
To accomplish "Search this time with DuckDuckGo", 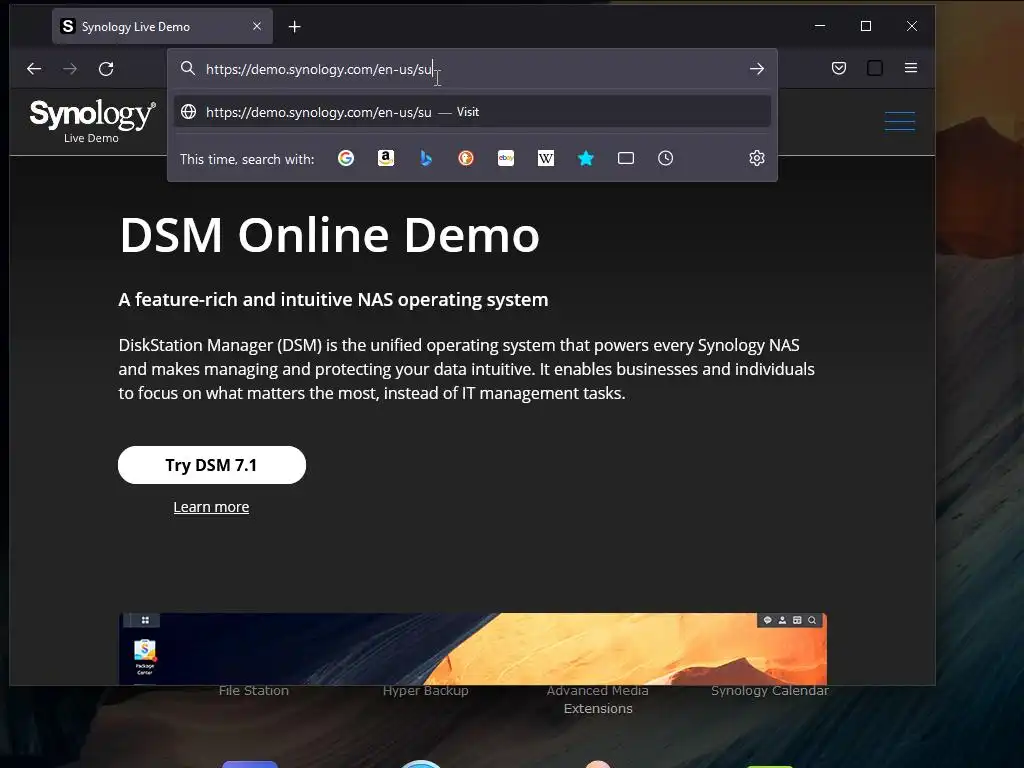I will [x=466, y=158].
